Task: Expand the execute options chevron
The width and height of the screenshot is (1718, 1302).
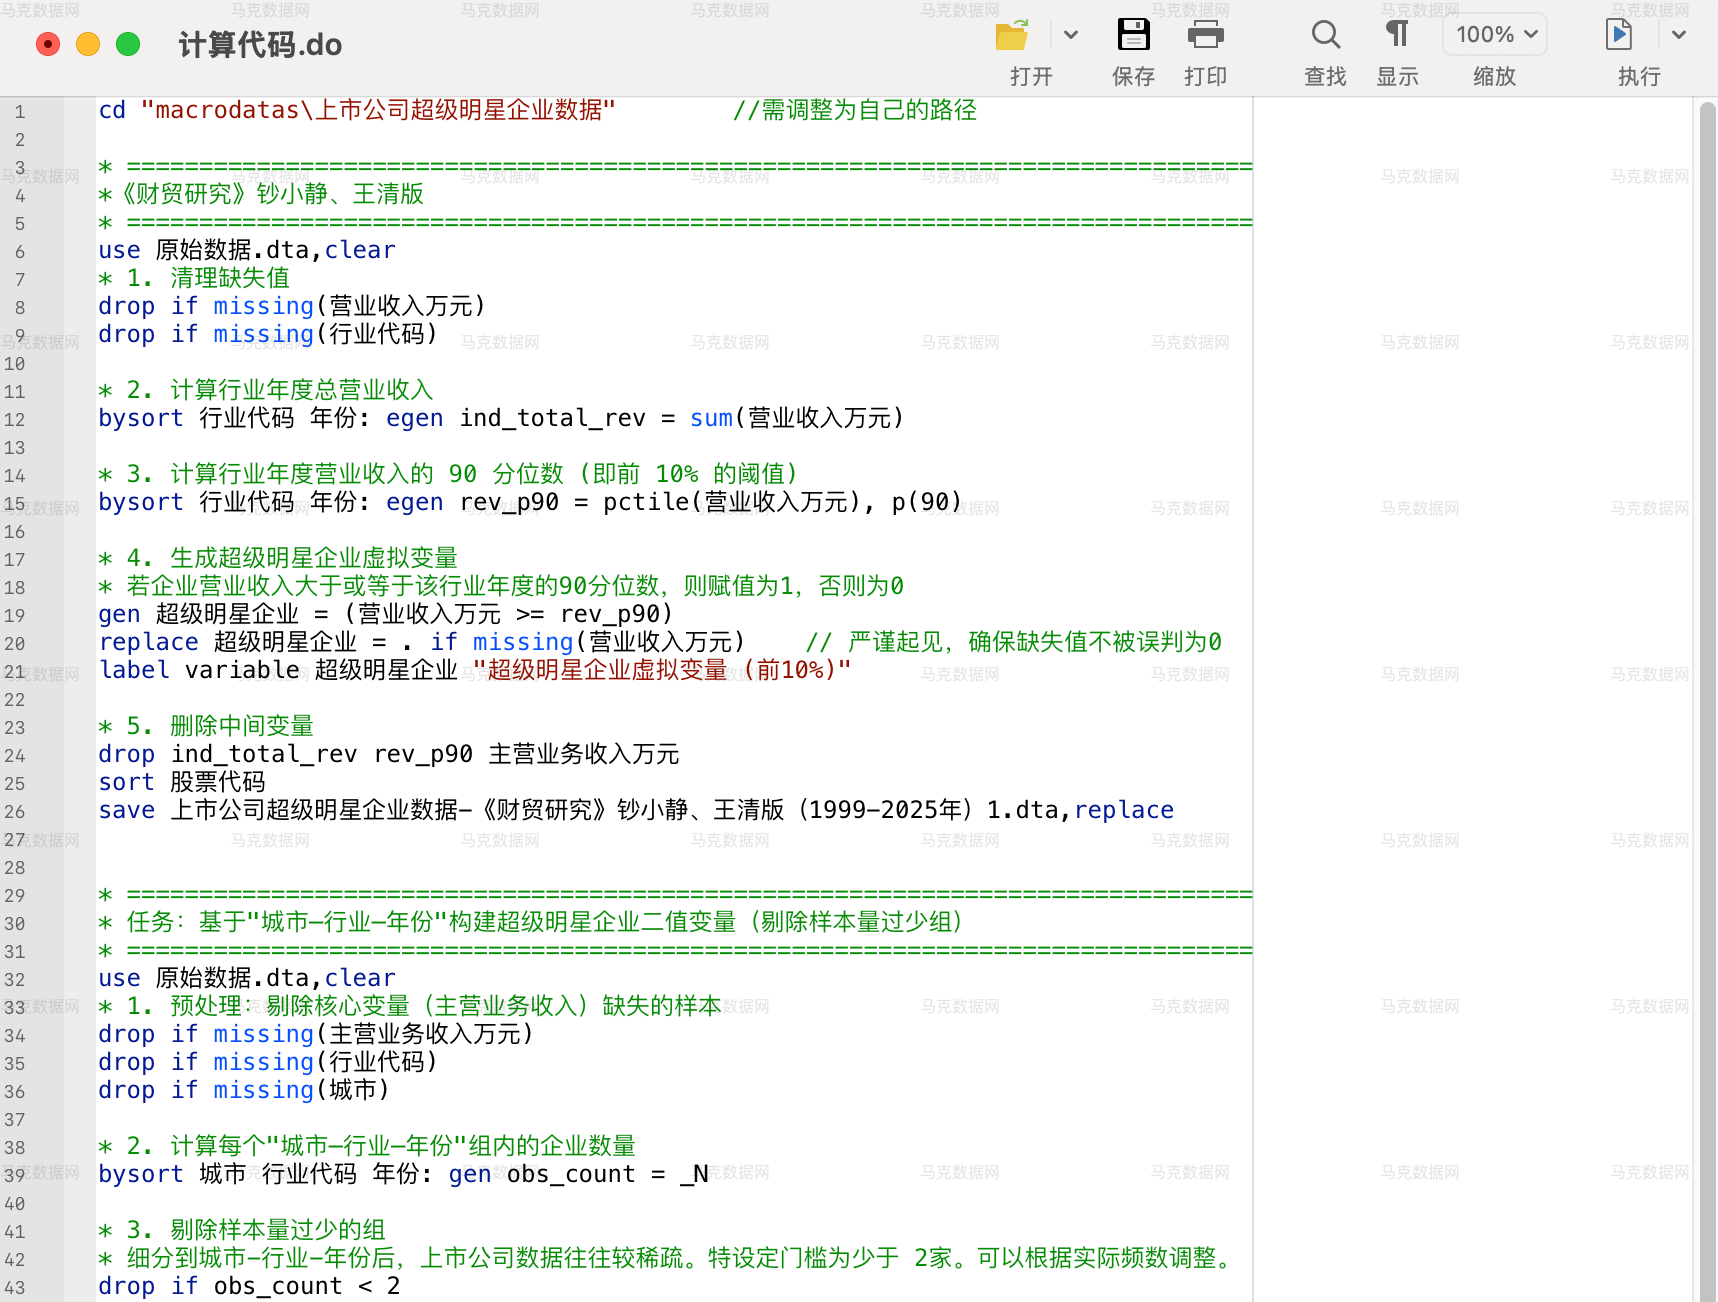Action: pyautogui.click(x=1679, y=35)
